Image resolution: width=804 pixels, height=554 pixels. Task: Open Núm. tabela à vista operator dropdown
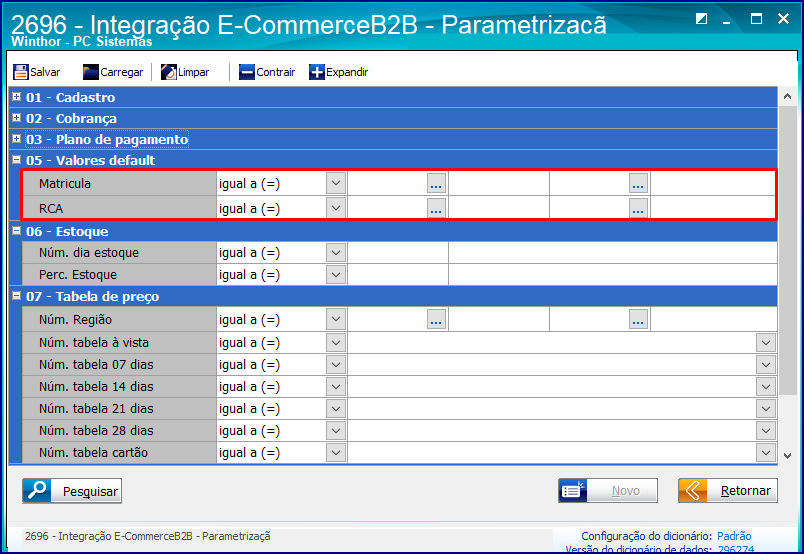pyautogui.click(x=336, y=342)
